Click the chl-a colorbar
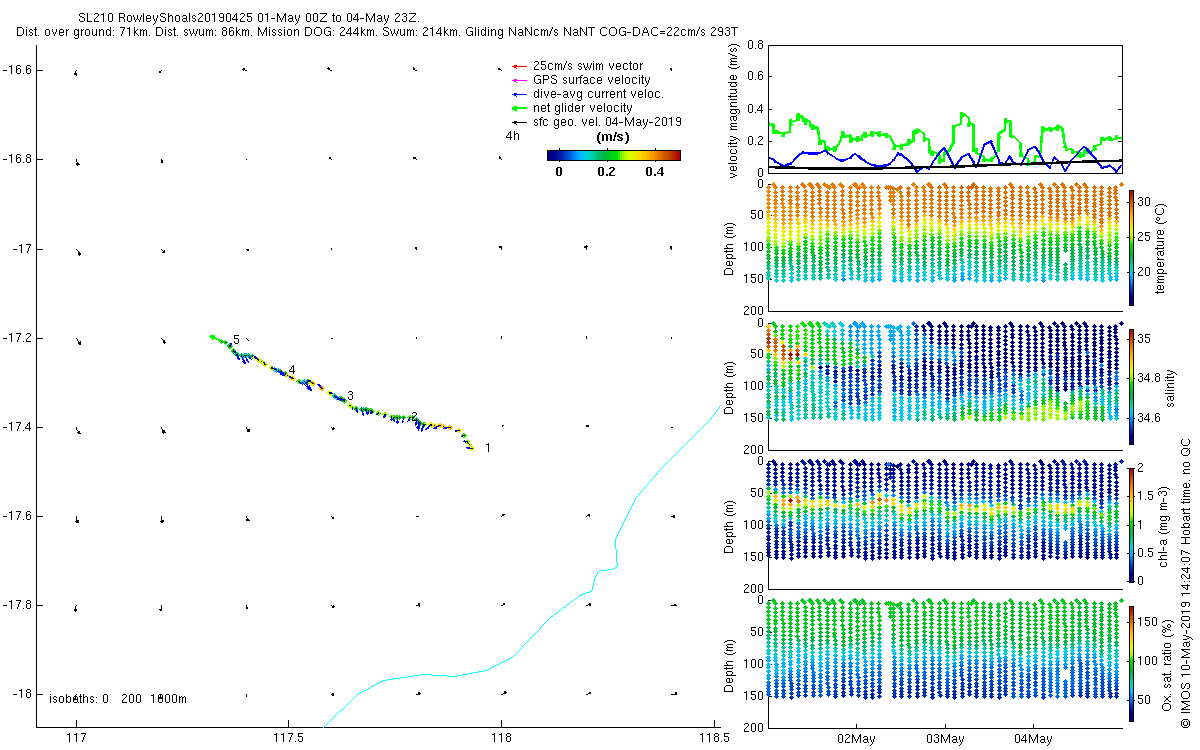The image size is (1200, 750). 1131,524
